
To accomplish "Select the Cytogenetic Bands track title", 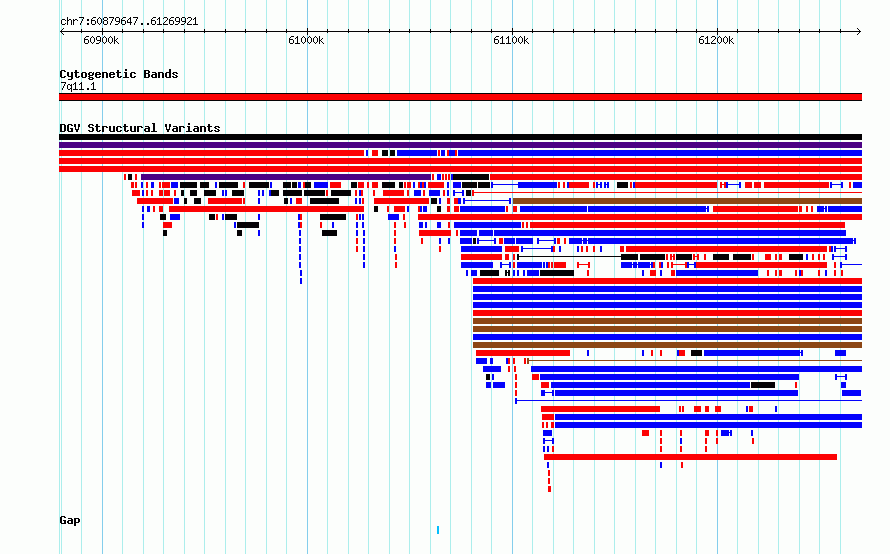I will (x=119, y=74).
